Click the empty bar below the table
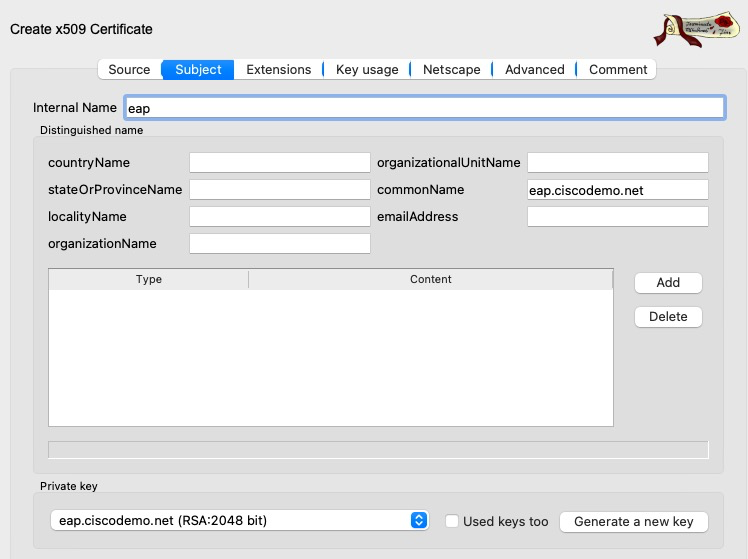Viewport: 748px width, 559px height. pyautogui.click(x=378, y=450)
